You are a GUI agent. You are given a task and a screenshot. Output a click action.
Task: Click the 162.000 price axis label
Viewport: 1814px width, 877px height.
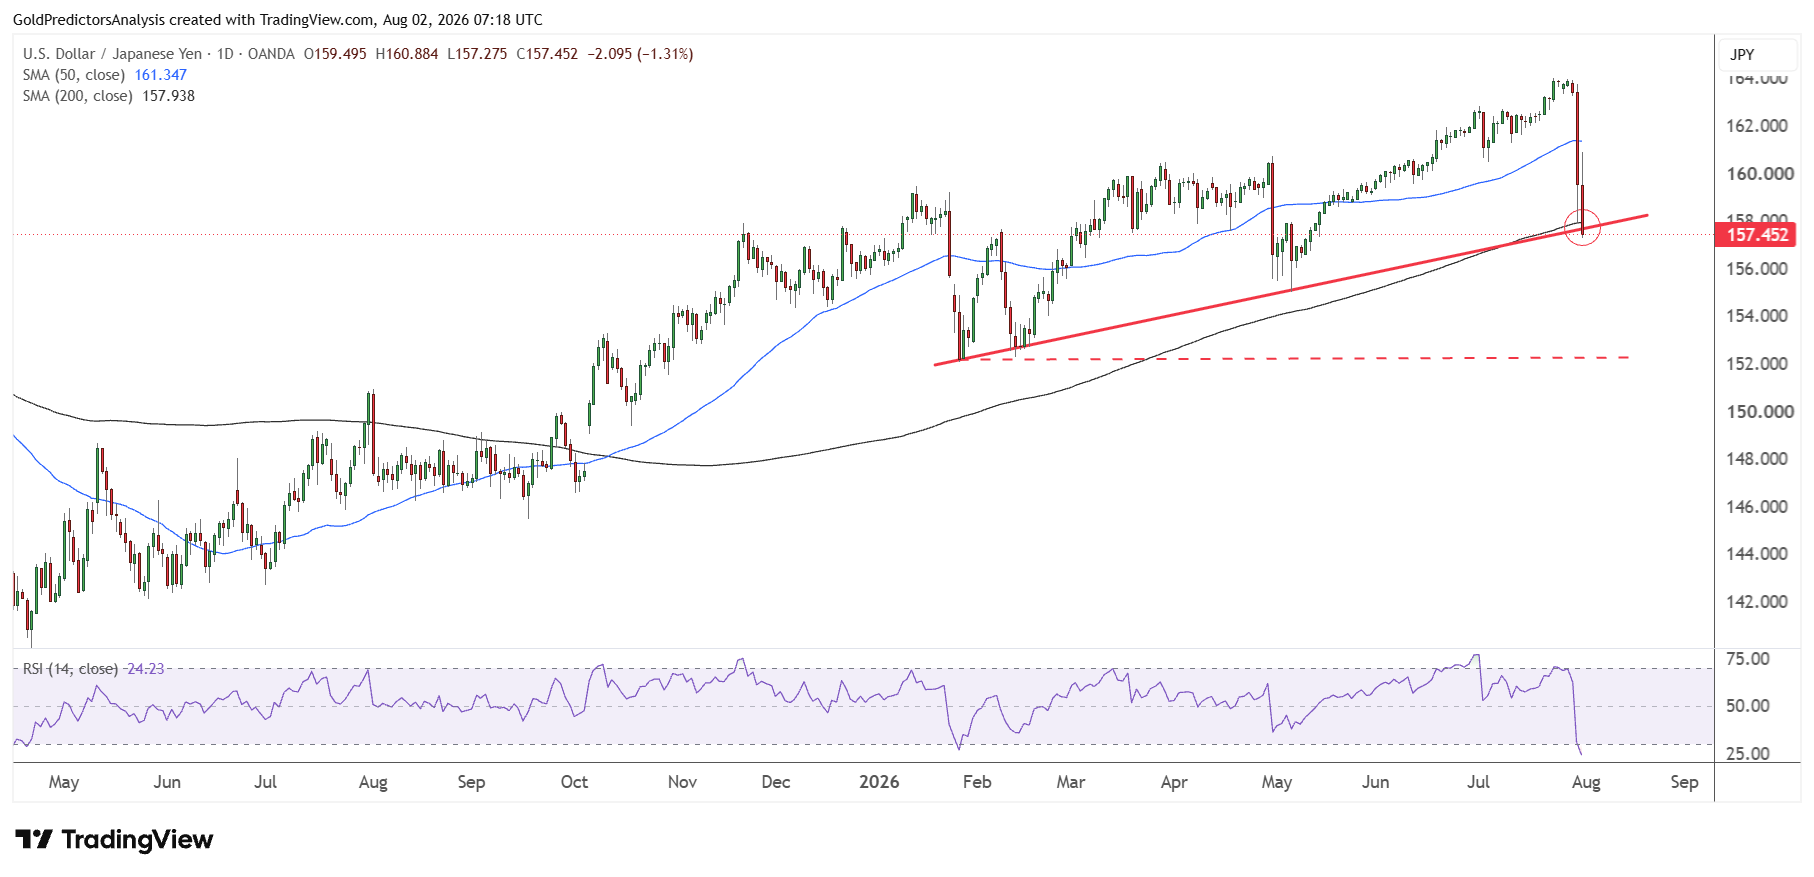pyautogui.click(x=1757, y=126)
